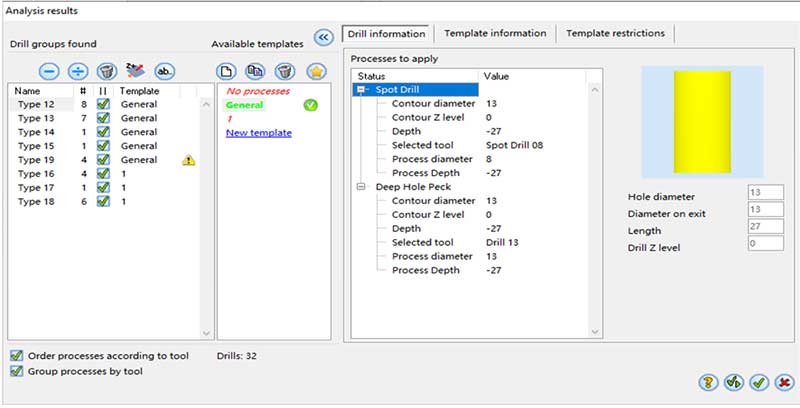Click the rename 'ab.' icon

165,71
